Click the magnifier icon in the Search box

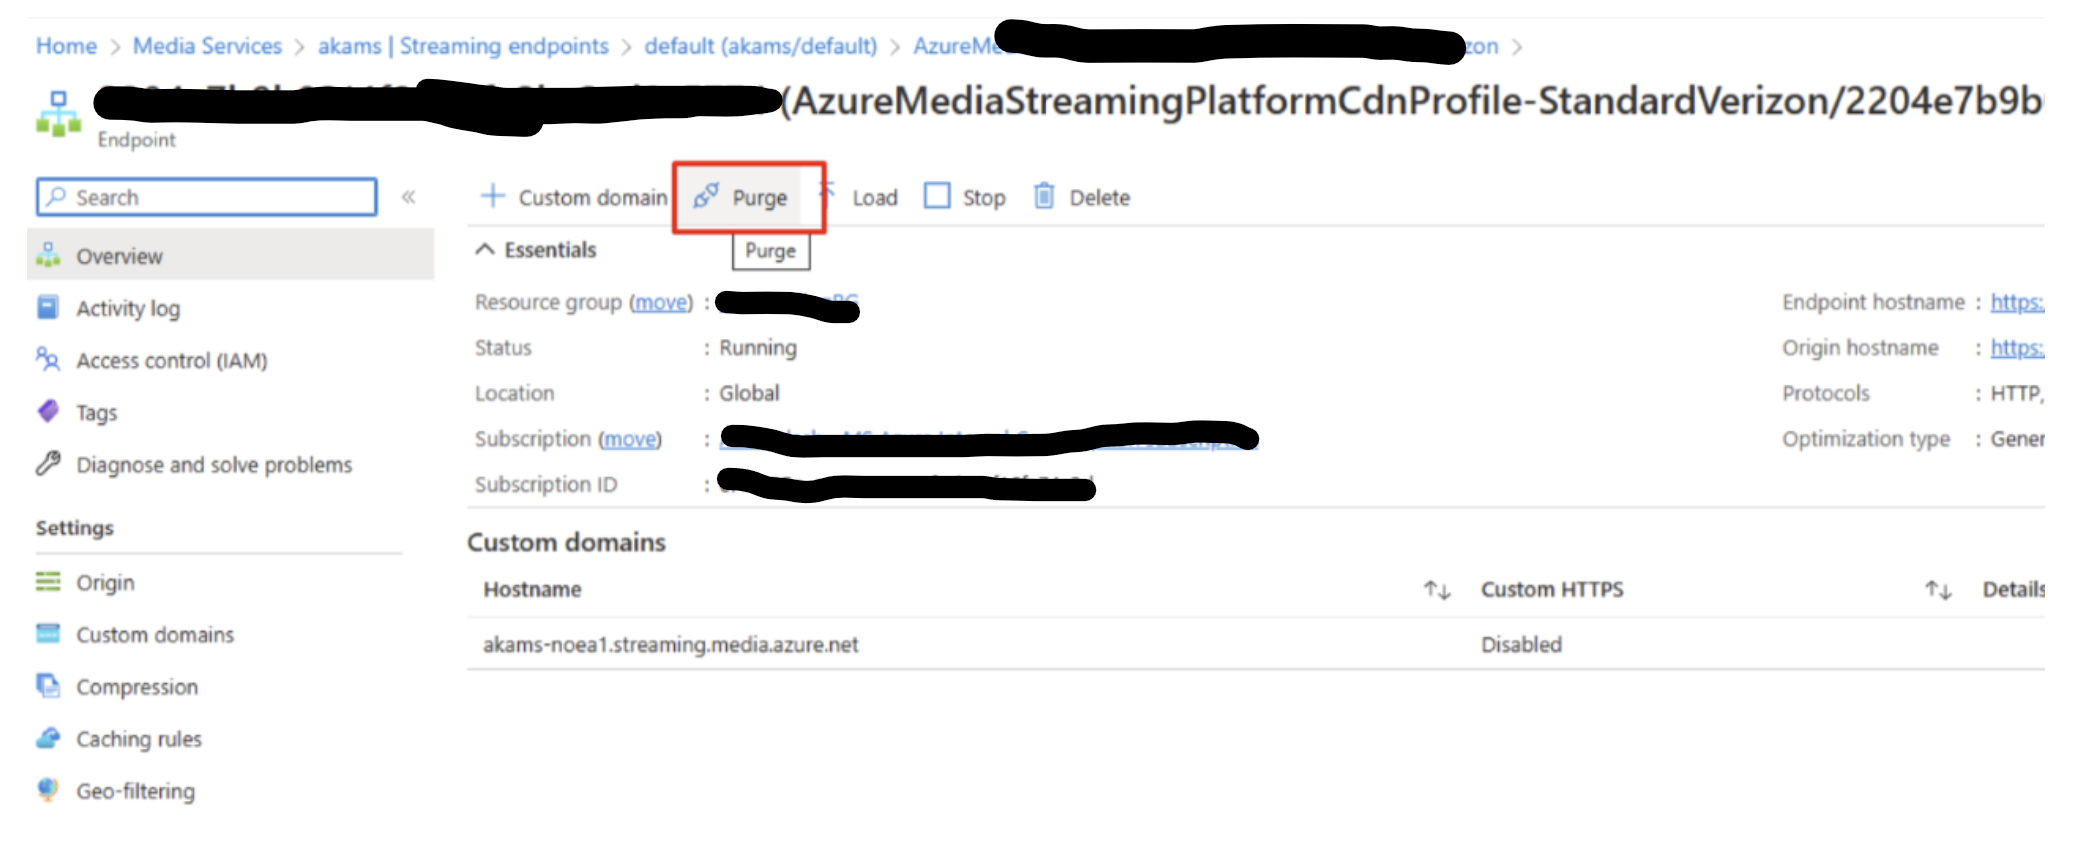pyautogui.click(x=57, y=196)
